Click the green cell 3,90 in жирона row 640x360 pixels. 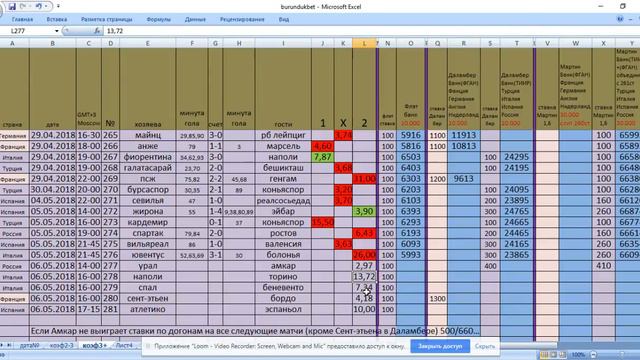point(364,211)
